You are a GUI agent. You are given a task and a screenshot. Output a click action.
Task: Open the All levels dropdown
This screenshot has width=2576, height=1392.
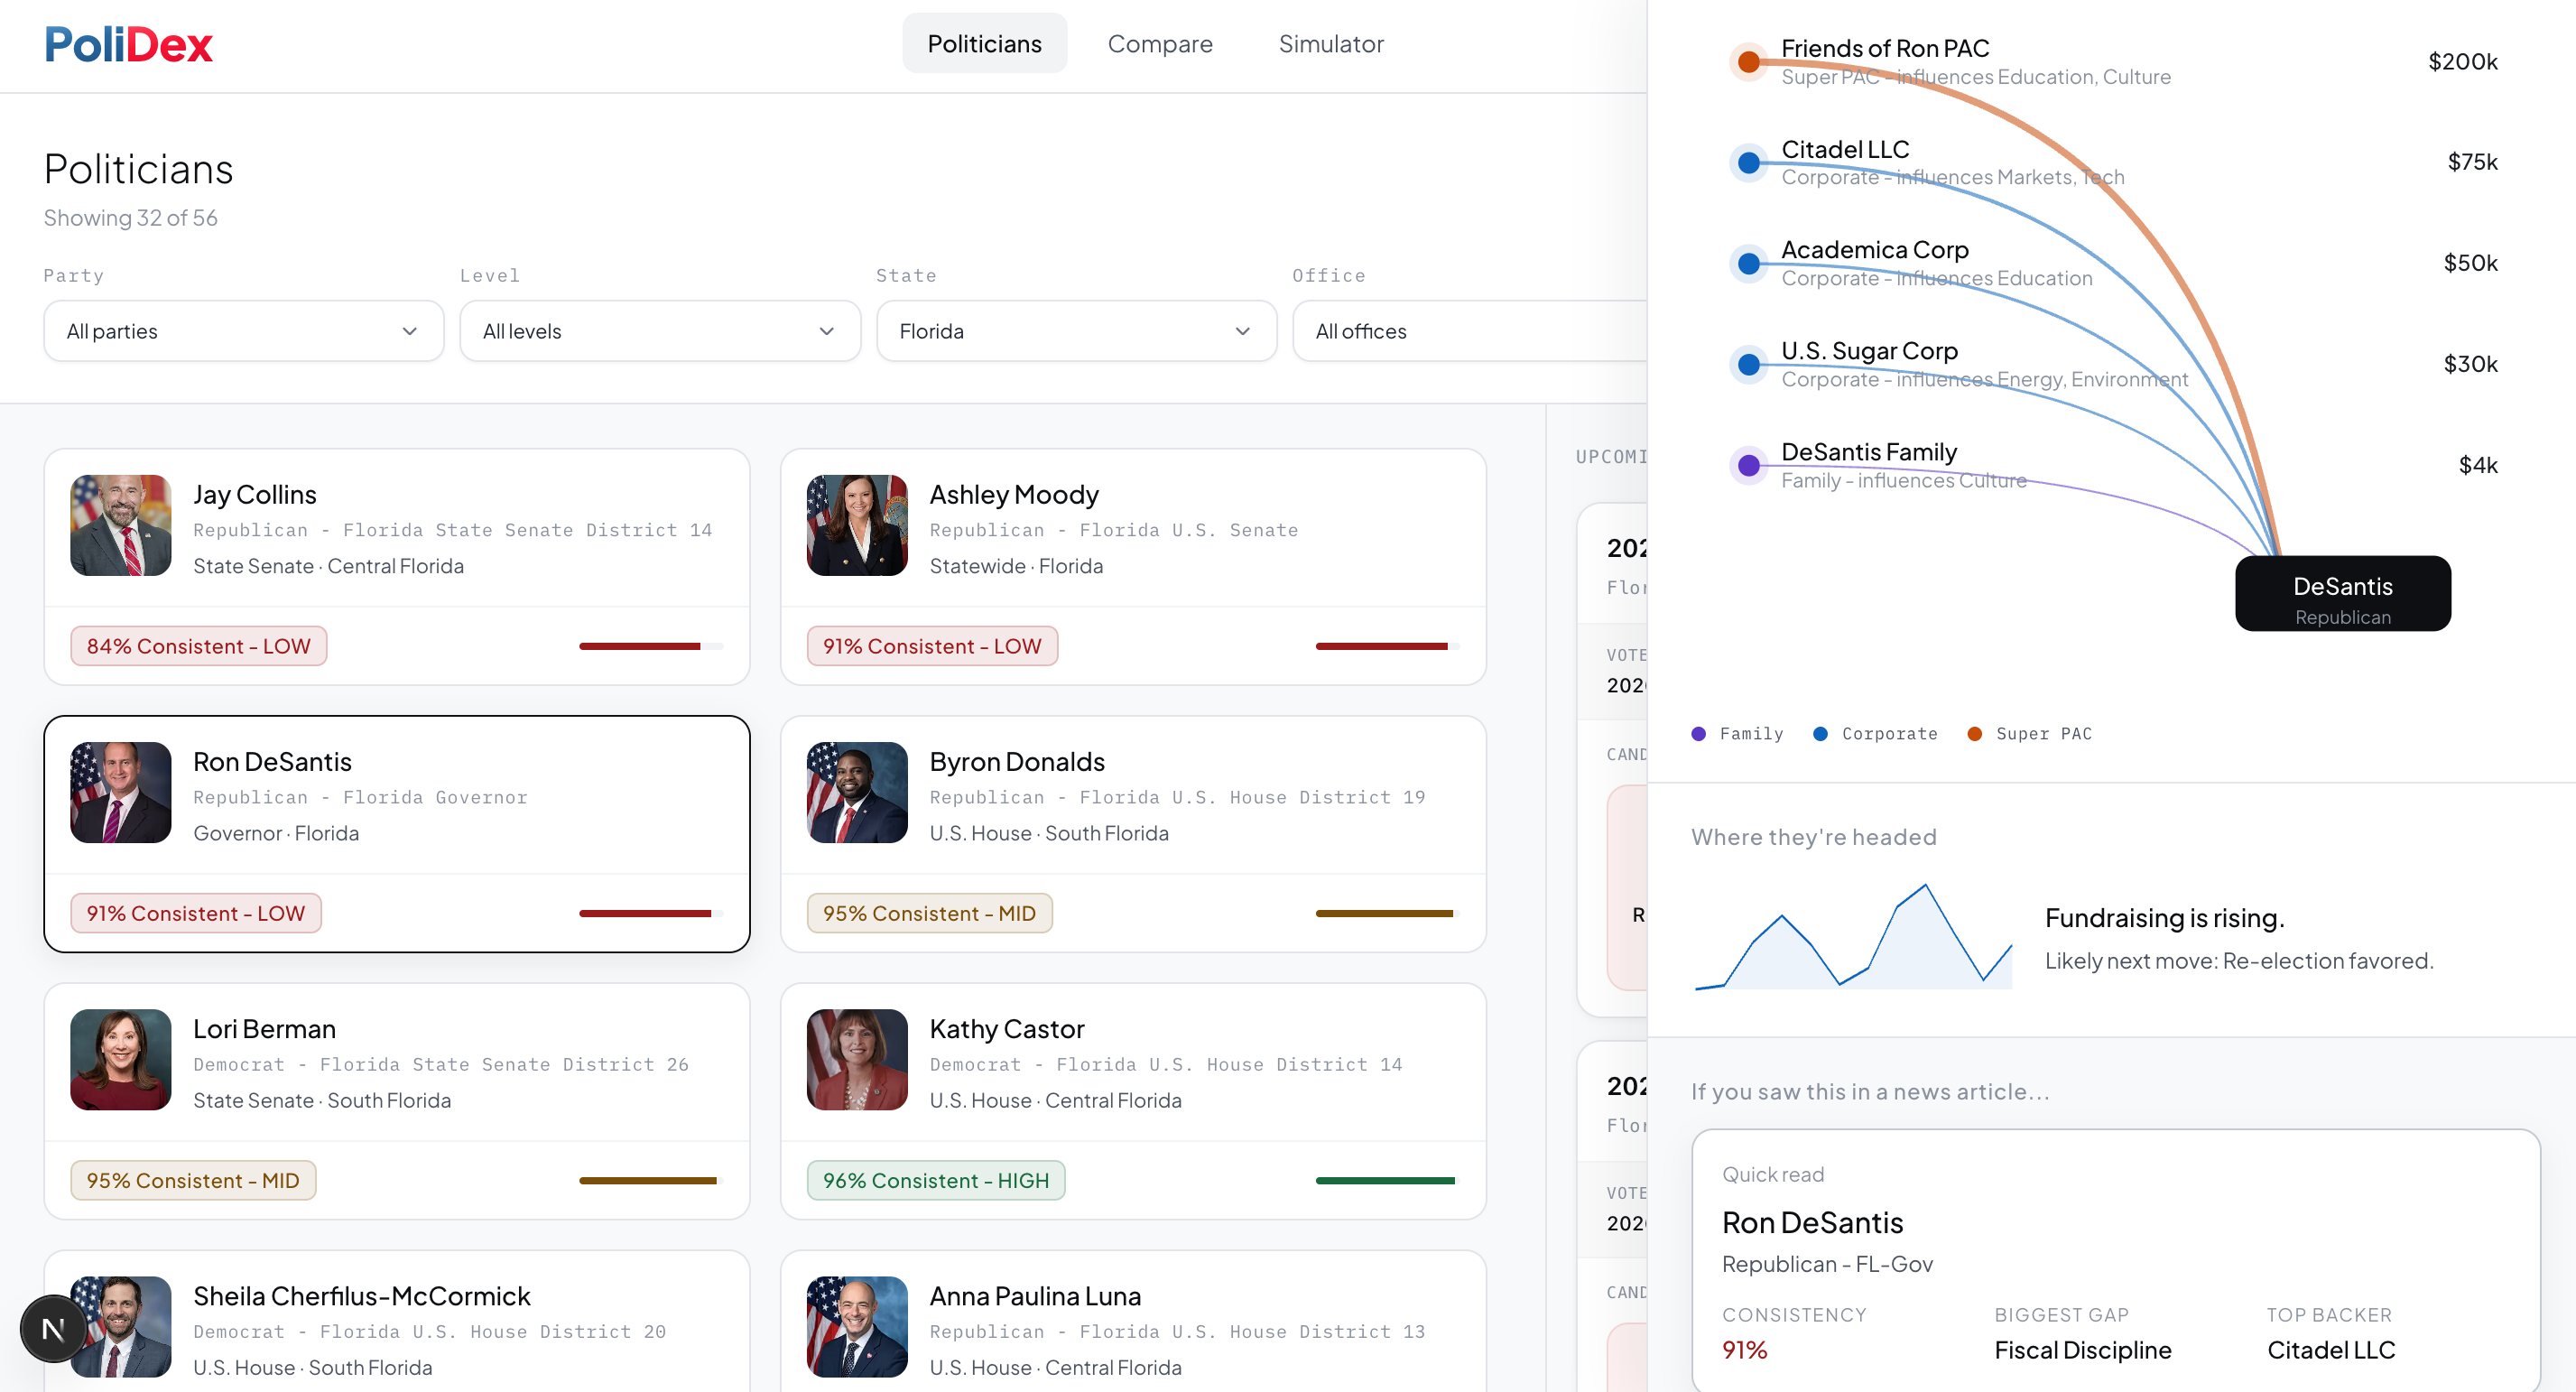click(659, 331)
